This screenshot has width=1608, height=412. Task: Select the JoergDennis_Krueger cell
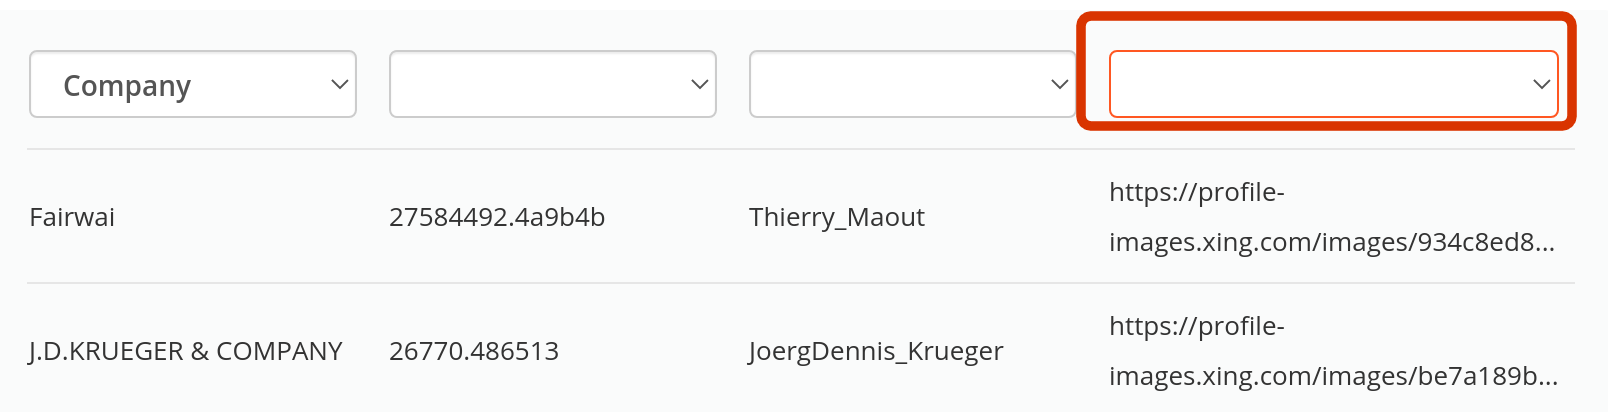tap(876, 351)
